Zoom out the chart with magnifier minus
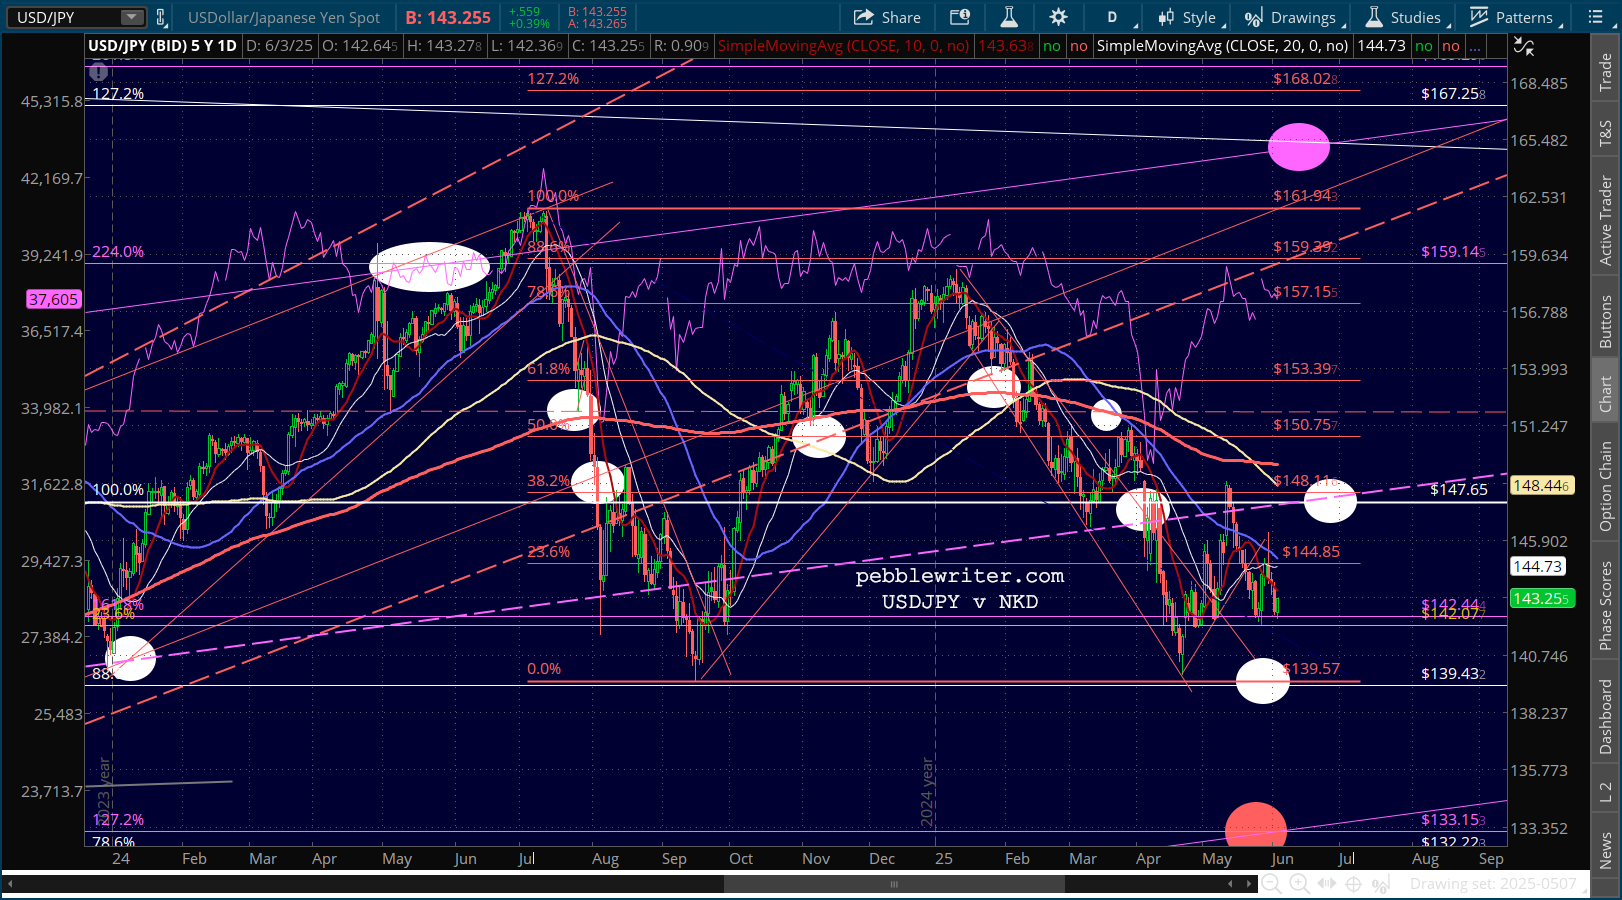 [1271, 884]
